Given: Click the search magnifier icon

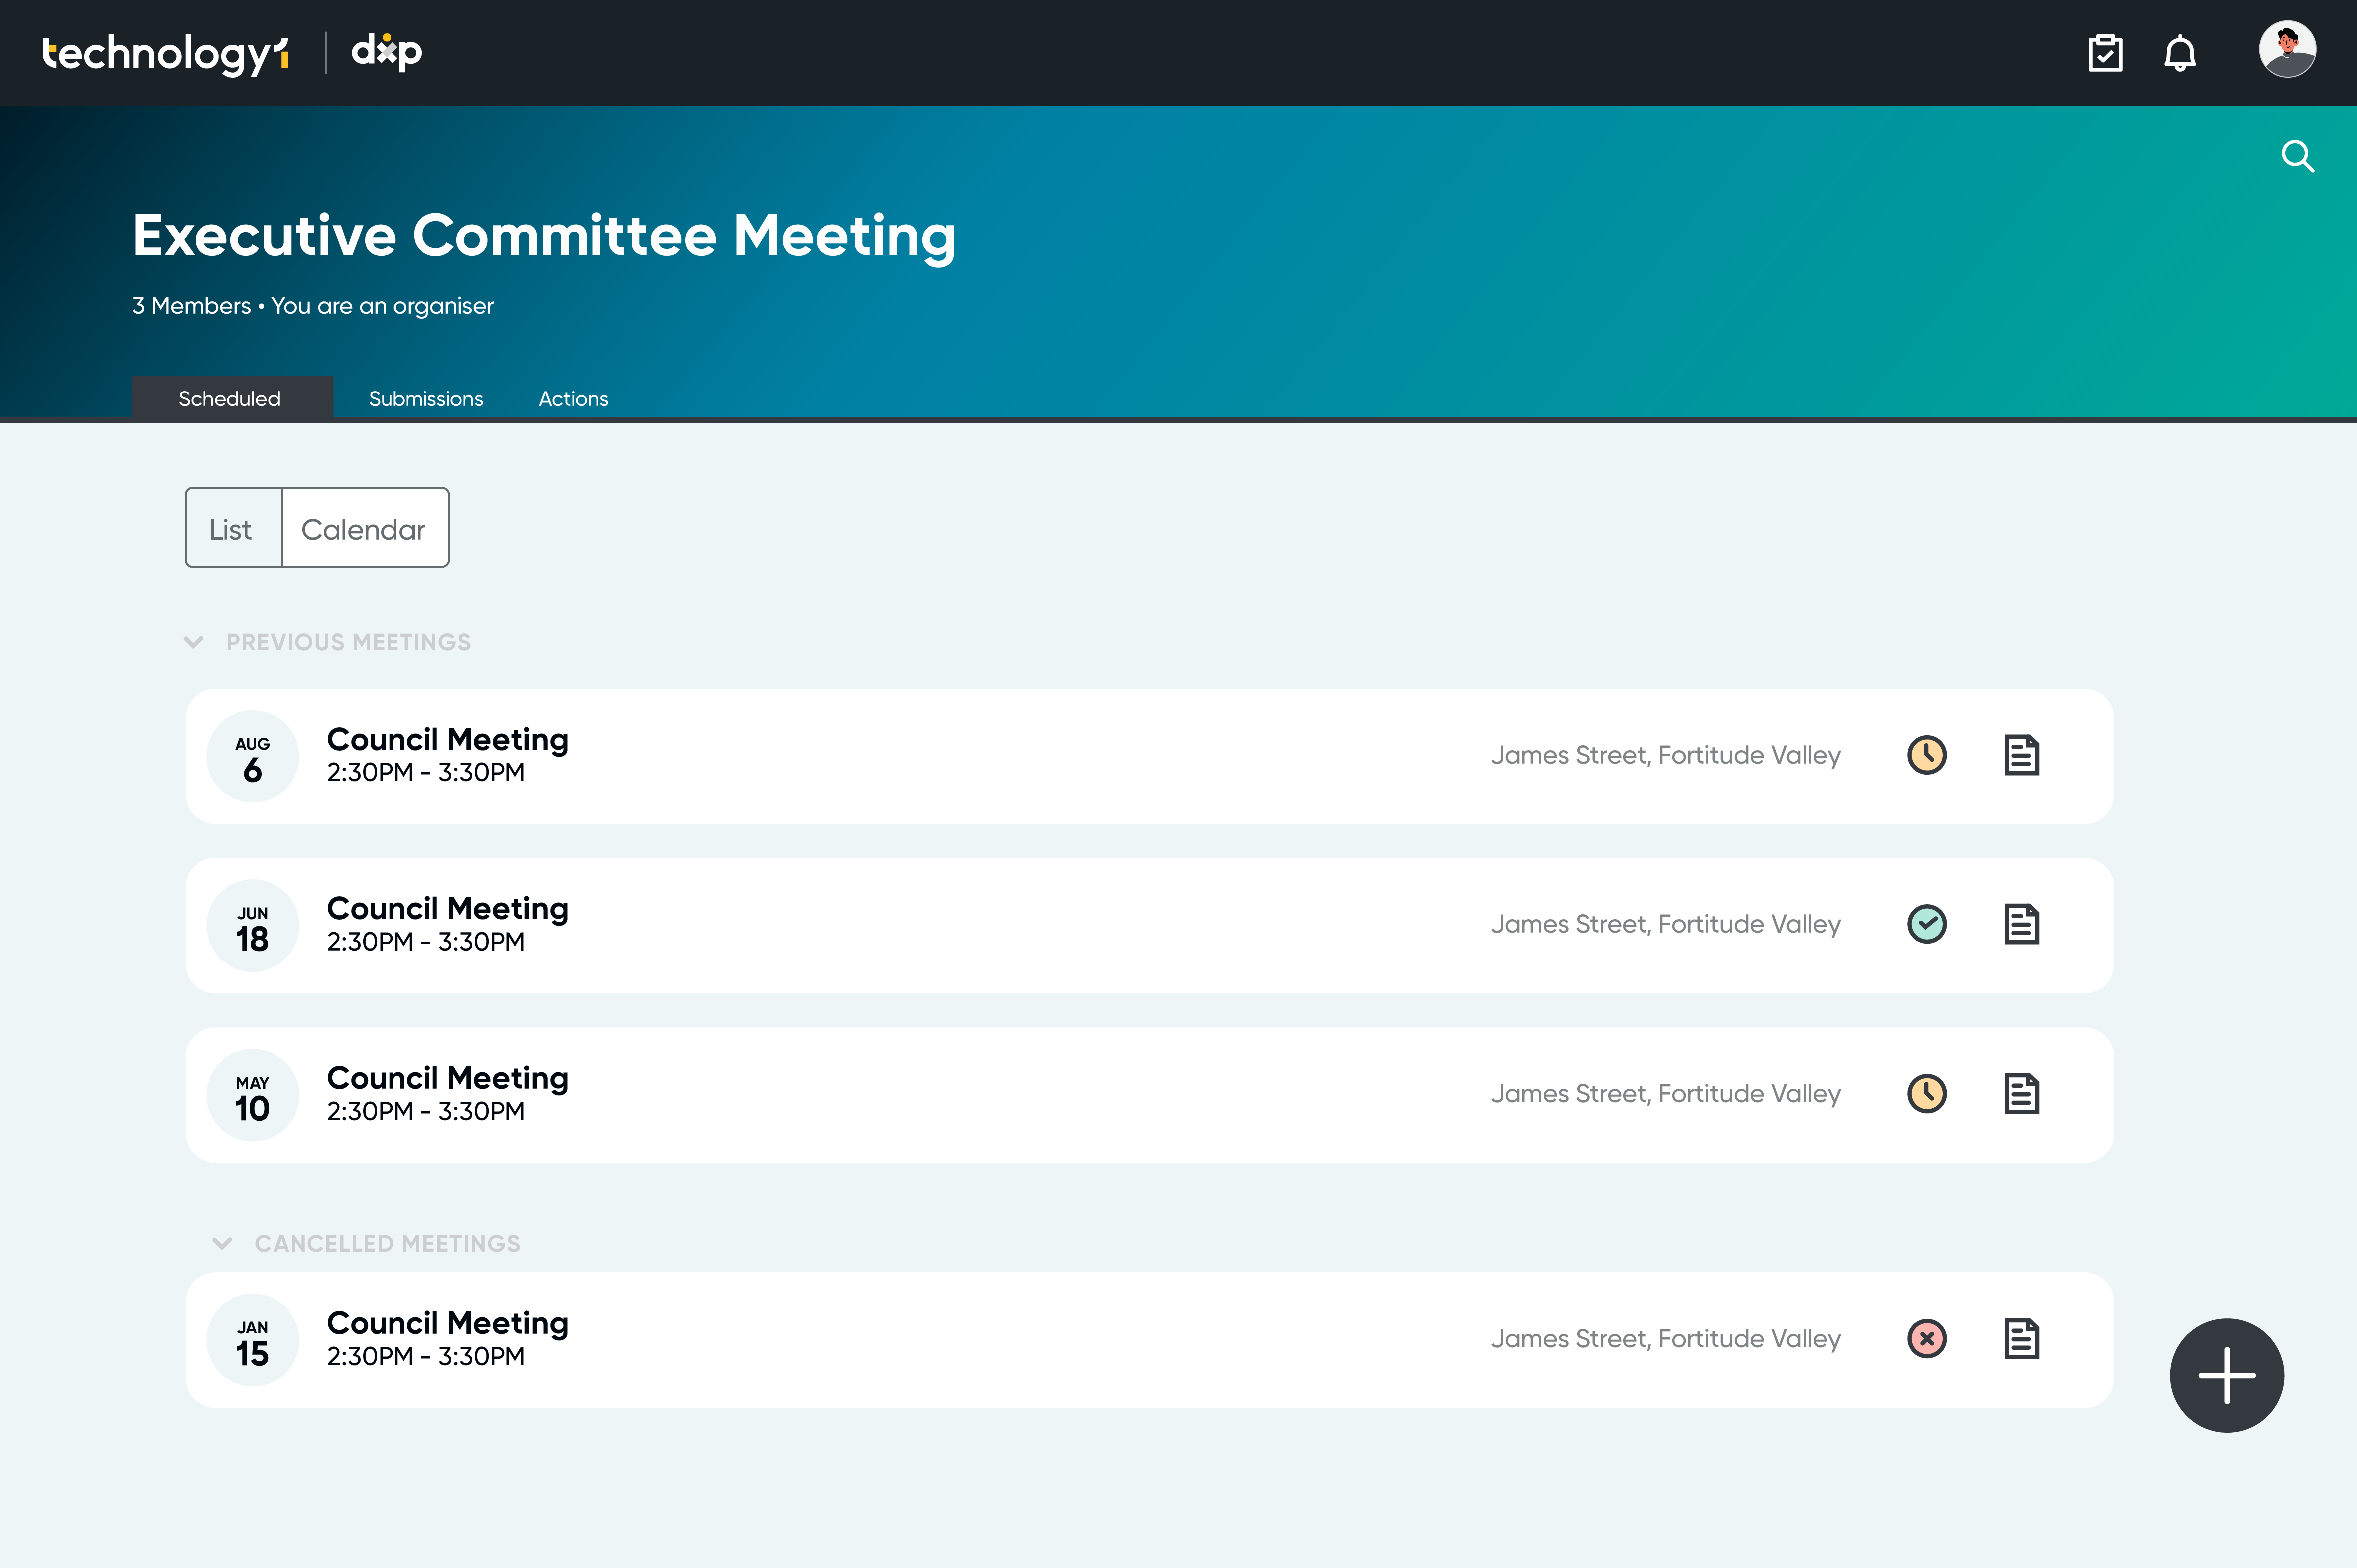Looking at the screenshot, I should pyautogui.click(x=2297, y=156).
